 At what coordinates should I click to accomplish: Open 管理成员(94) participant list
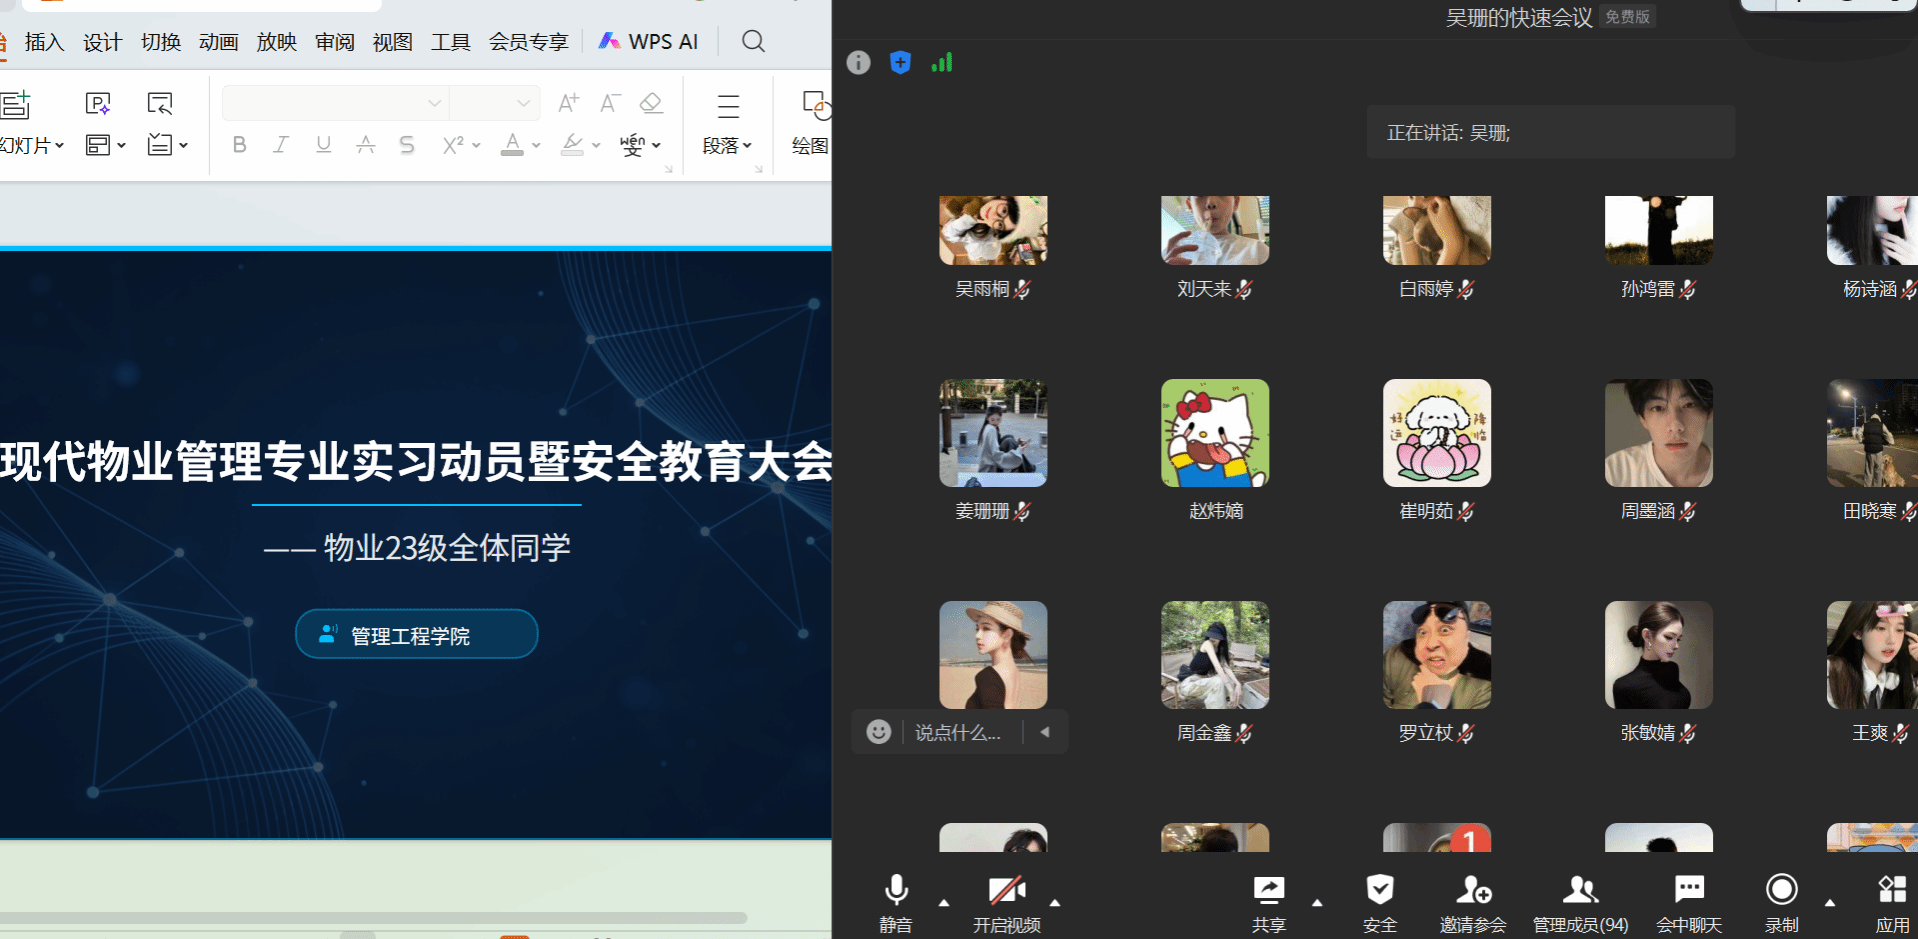click(1580, 902)
